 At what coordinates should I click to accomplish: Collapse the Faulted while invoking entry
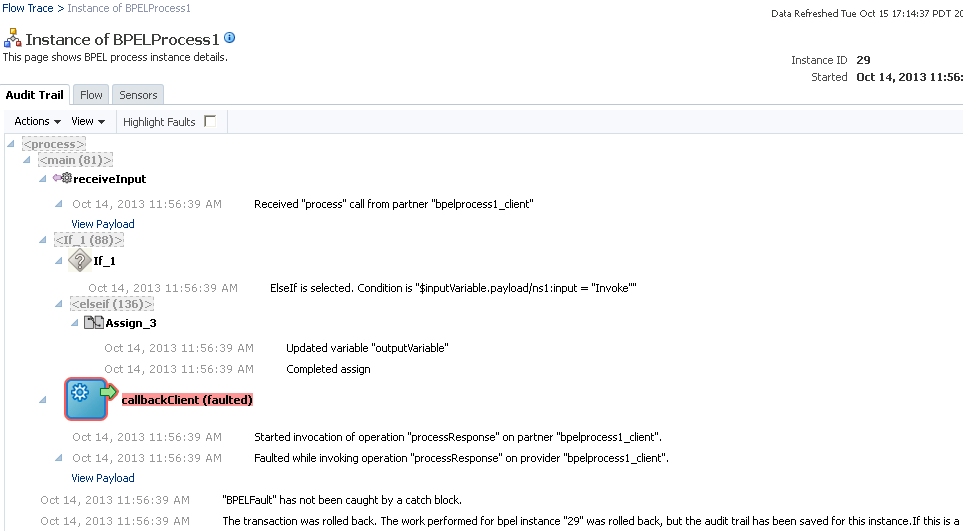click(x=58, y=457)
